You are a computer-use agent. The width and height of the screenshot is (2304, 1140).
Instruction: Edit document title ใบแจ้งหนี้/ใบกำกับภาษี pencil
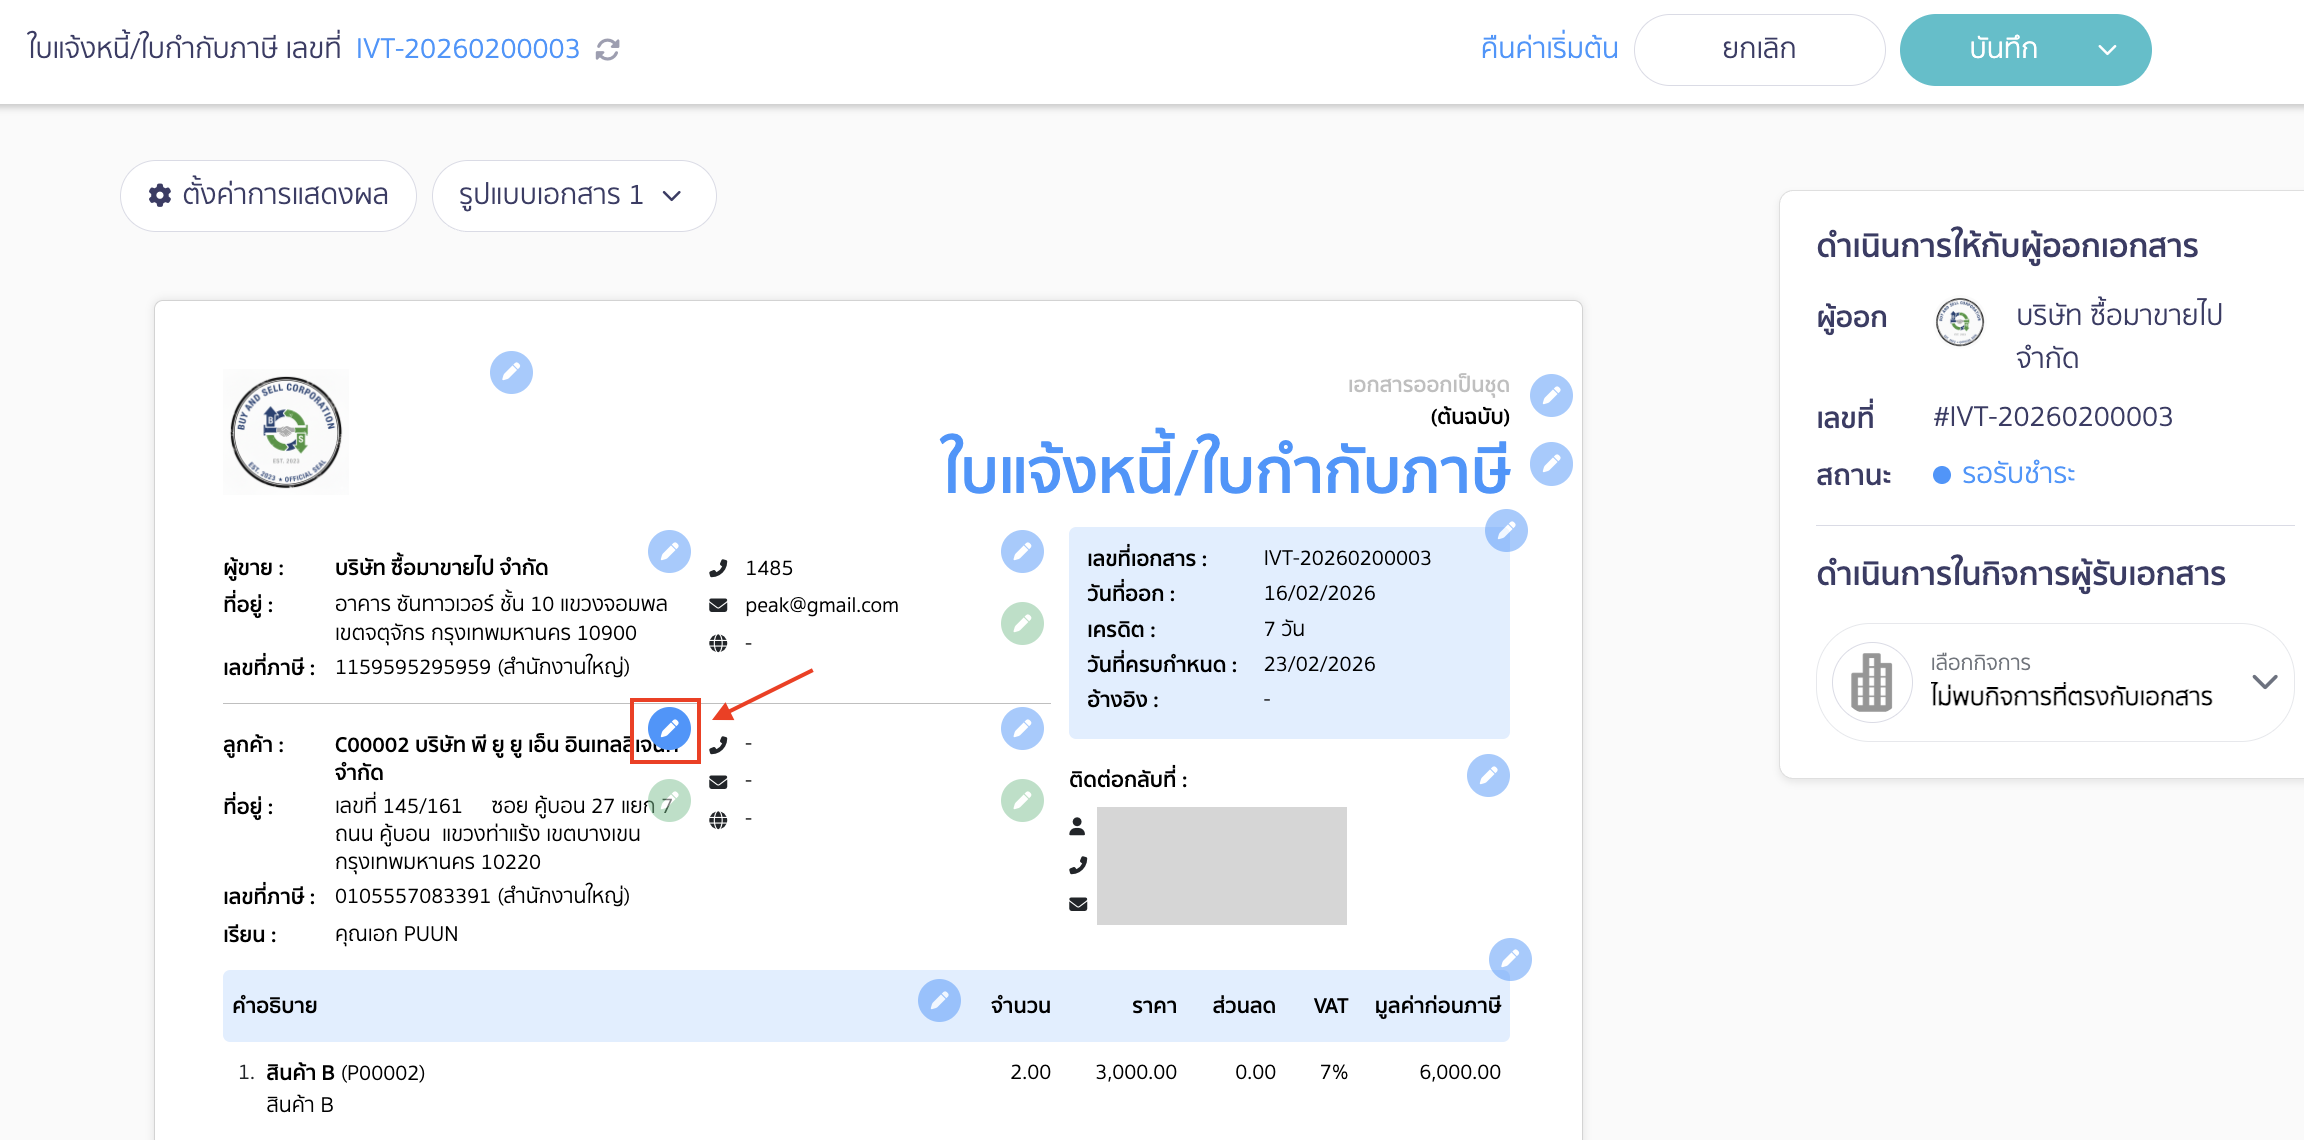(x=1551, y=463)
